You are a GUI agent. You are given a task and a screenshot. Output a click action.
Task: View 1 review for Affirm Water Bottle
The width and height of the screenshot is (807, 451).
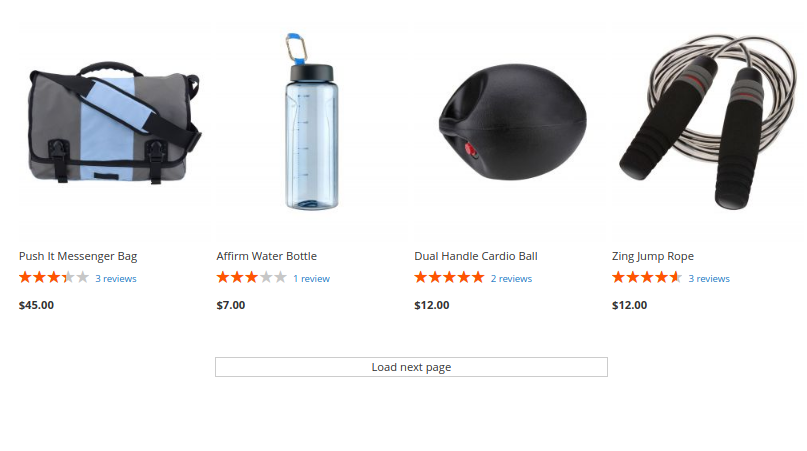pyautogui.click(x=311, y=279)
